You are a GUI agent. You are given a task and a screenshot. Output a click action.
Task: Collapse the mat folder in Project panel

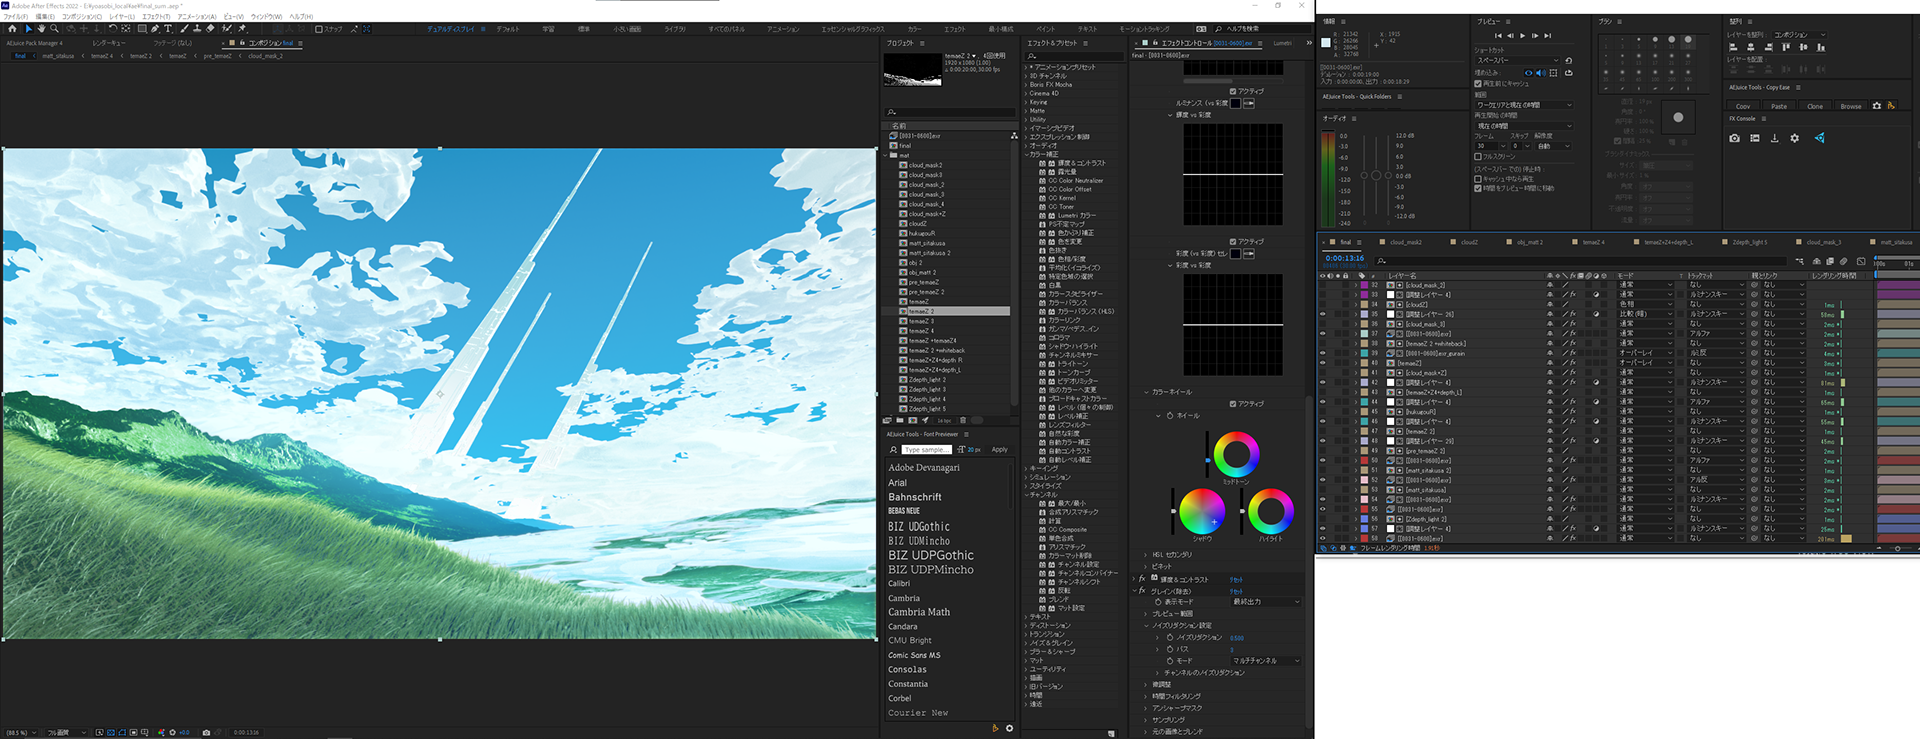point(886,155)
